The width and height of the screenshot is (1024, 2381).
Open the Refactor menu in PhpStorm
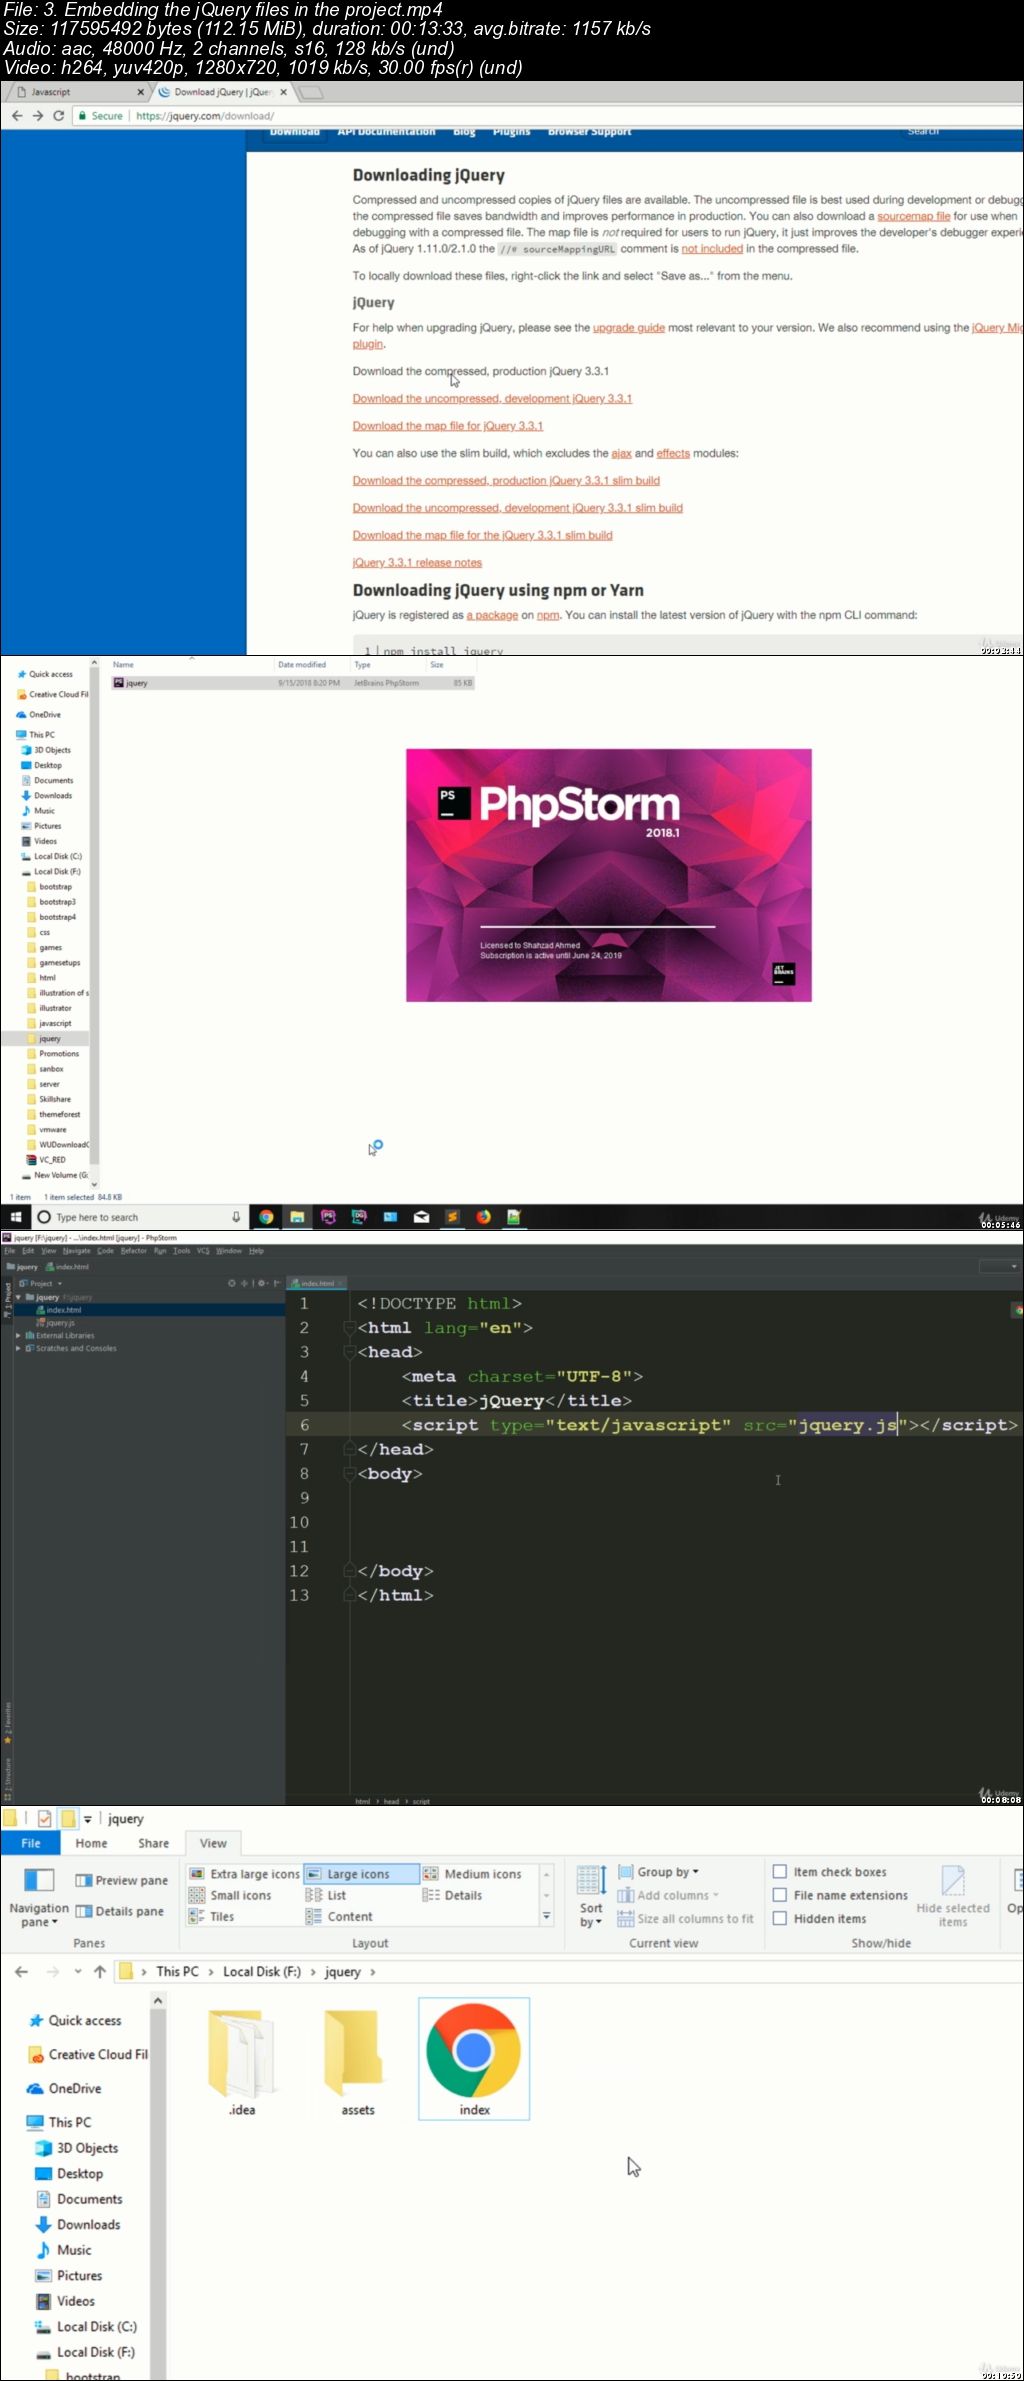tap(134, 1251)
